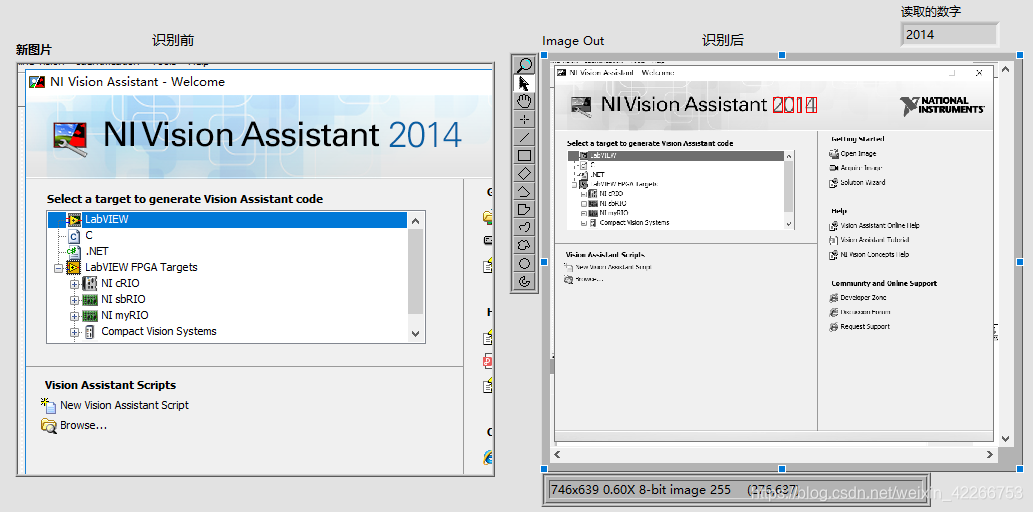Open NI Vision Concepts Help in Image Out
This screenshot has width=1033, height=512.
point(875,254)
